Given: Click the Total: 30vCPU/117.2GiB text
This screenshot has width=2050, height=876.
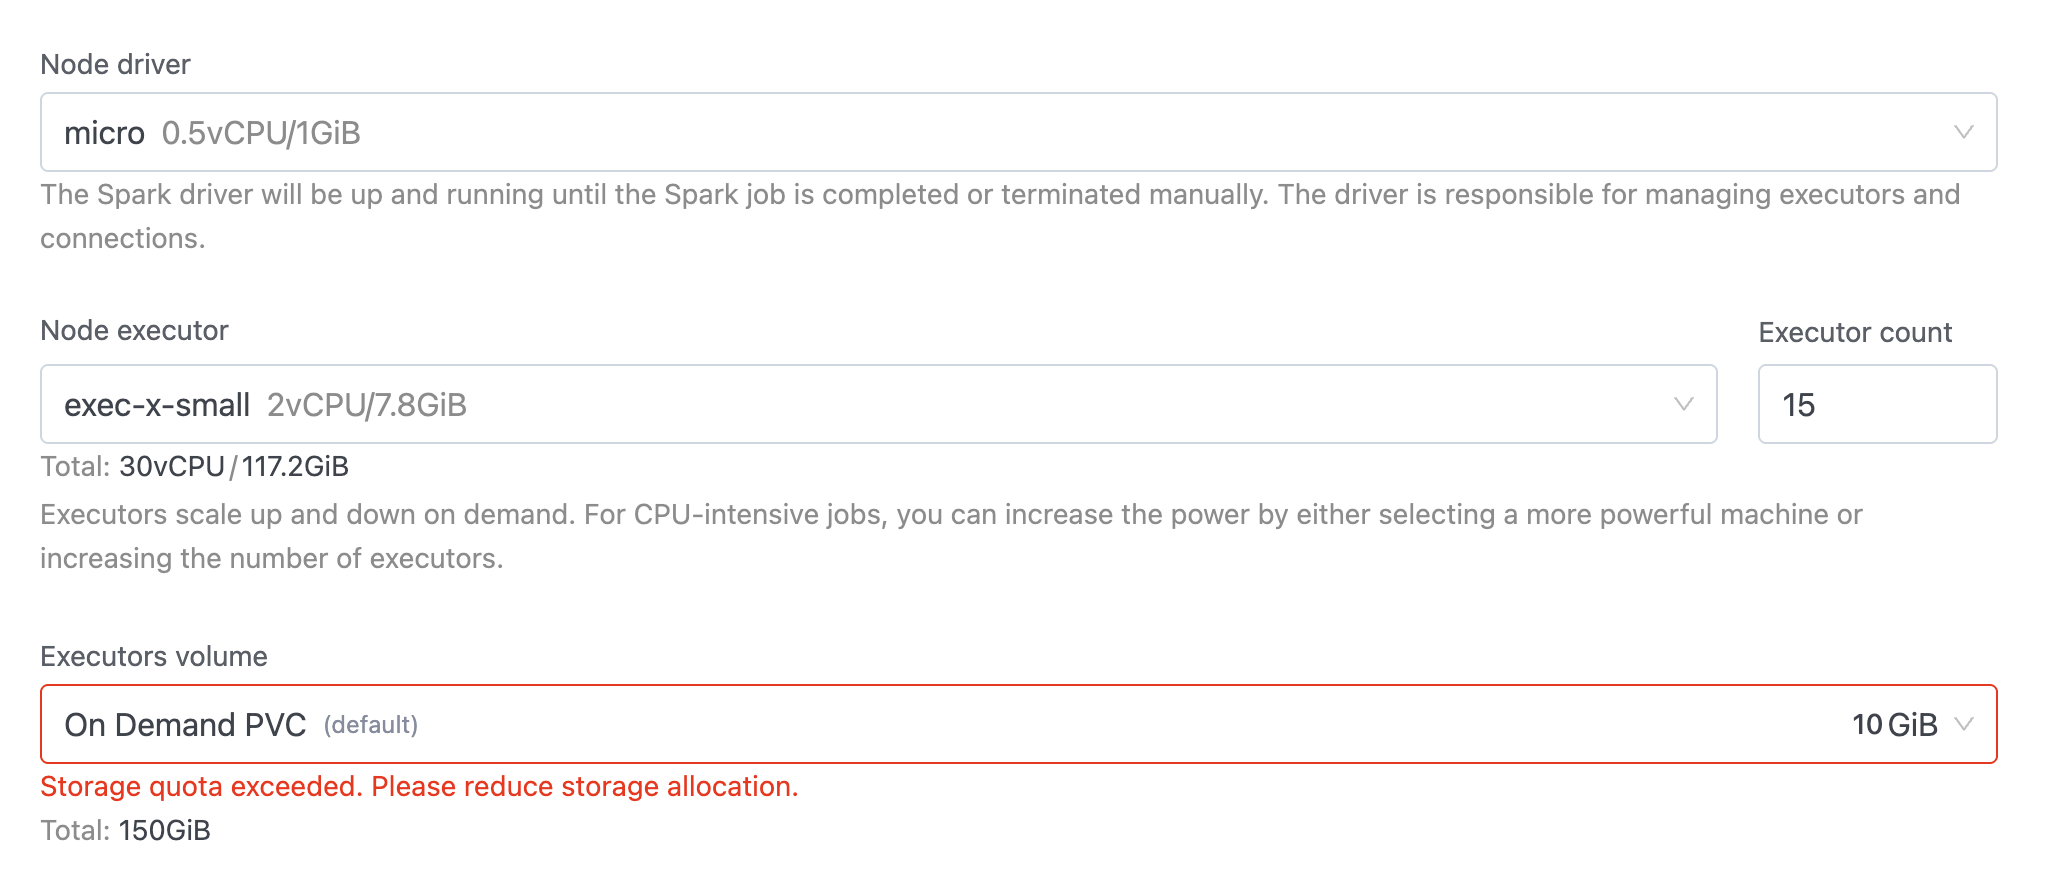Looking at the screenshot, I should point(194,465).
